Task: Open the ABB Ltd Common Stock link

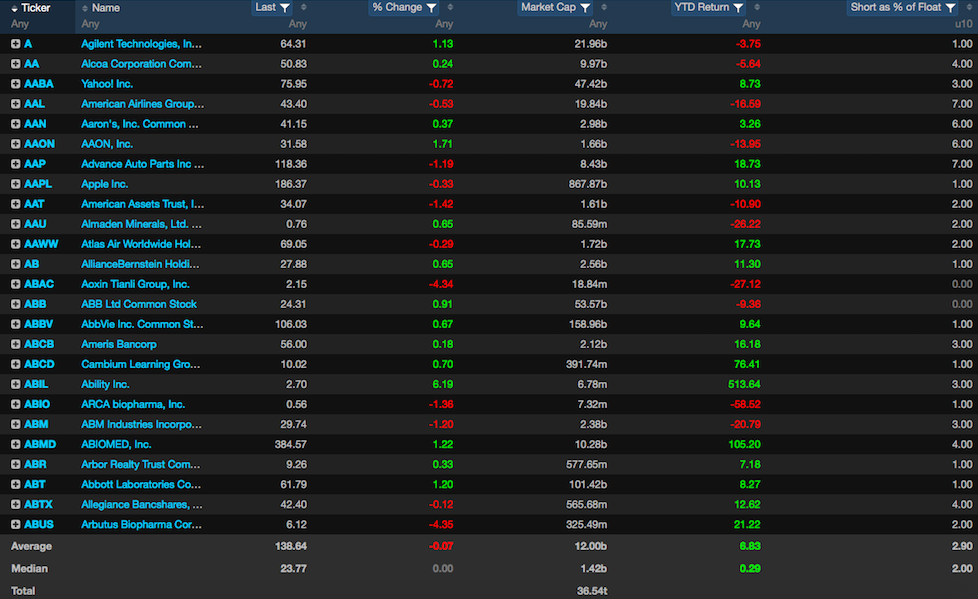Action: pyautogui.click(x=139, y=304)
